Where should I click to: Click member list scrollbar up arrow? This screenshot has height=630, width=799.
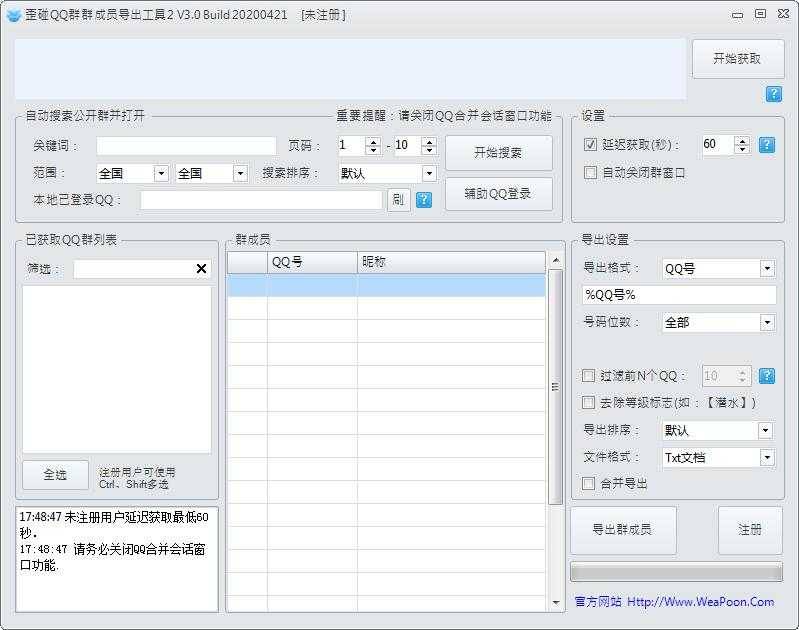coord(556,260)
